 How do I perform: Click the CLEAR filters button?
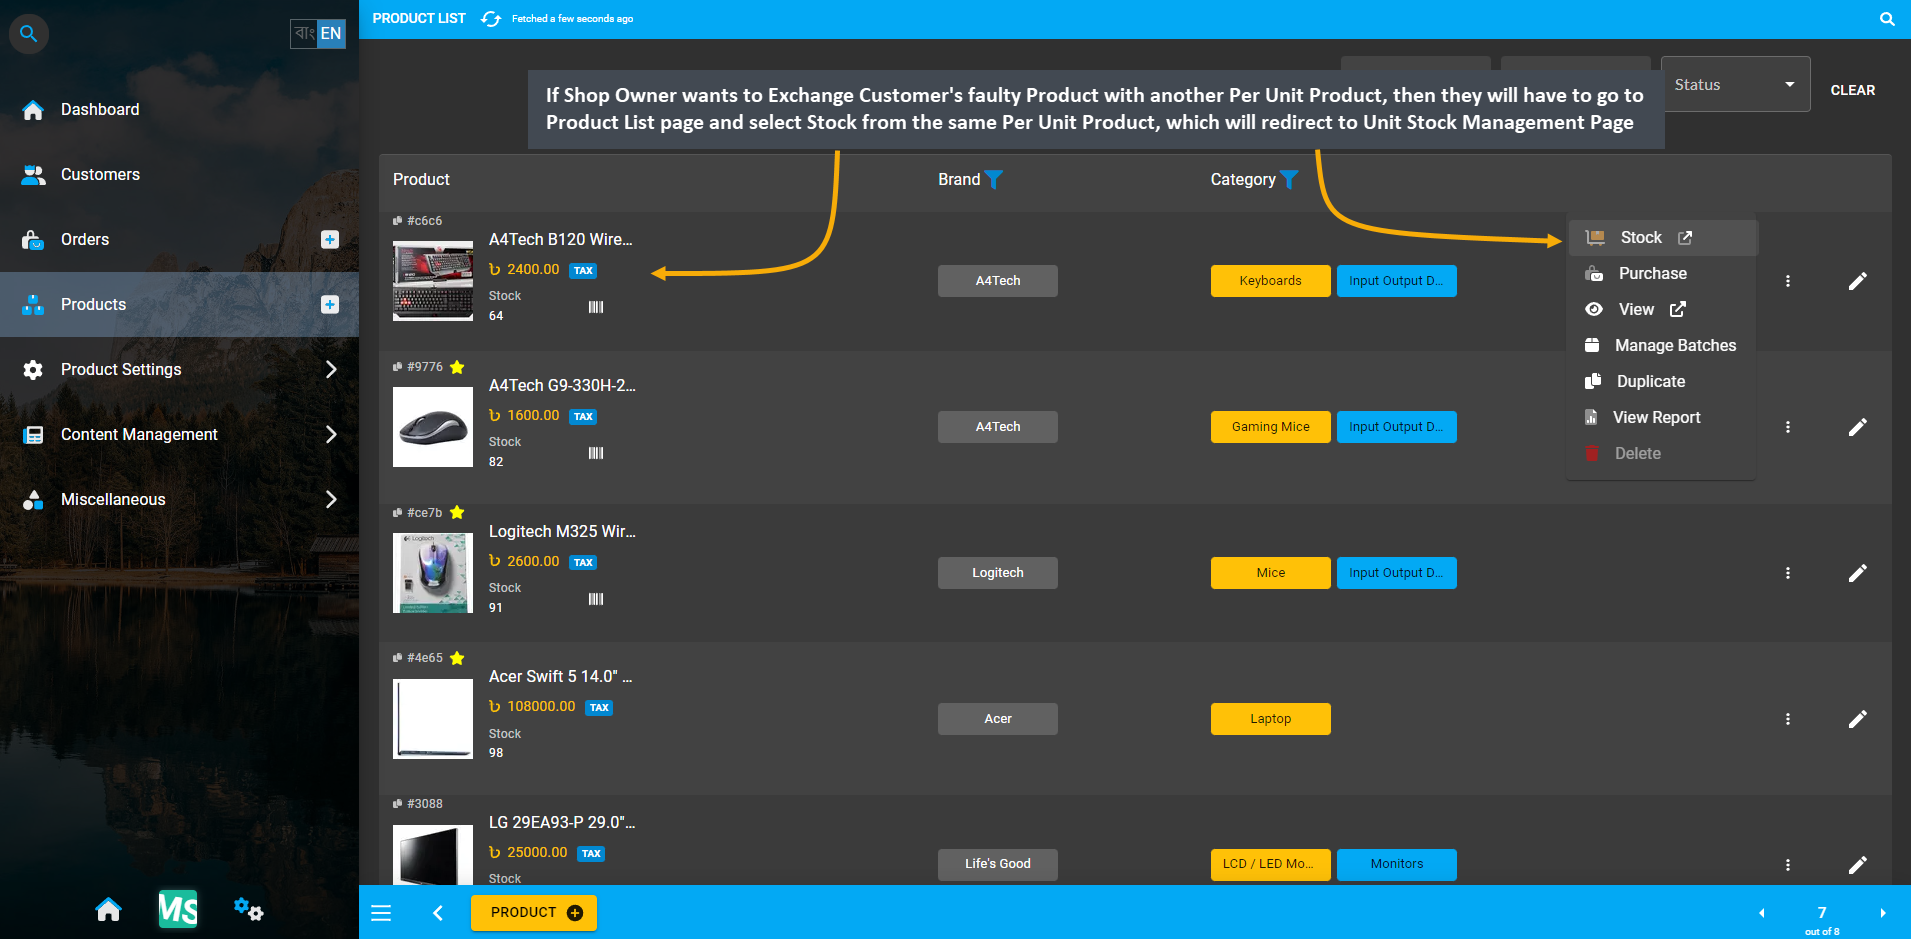coord(1853,90)
